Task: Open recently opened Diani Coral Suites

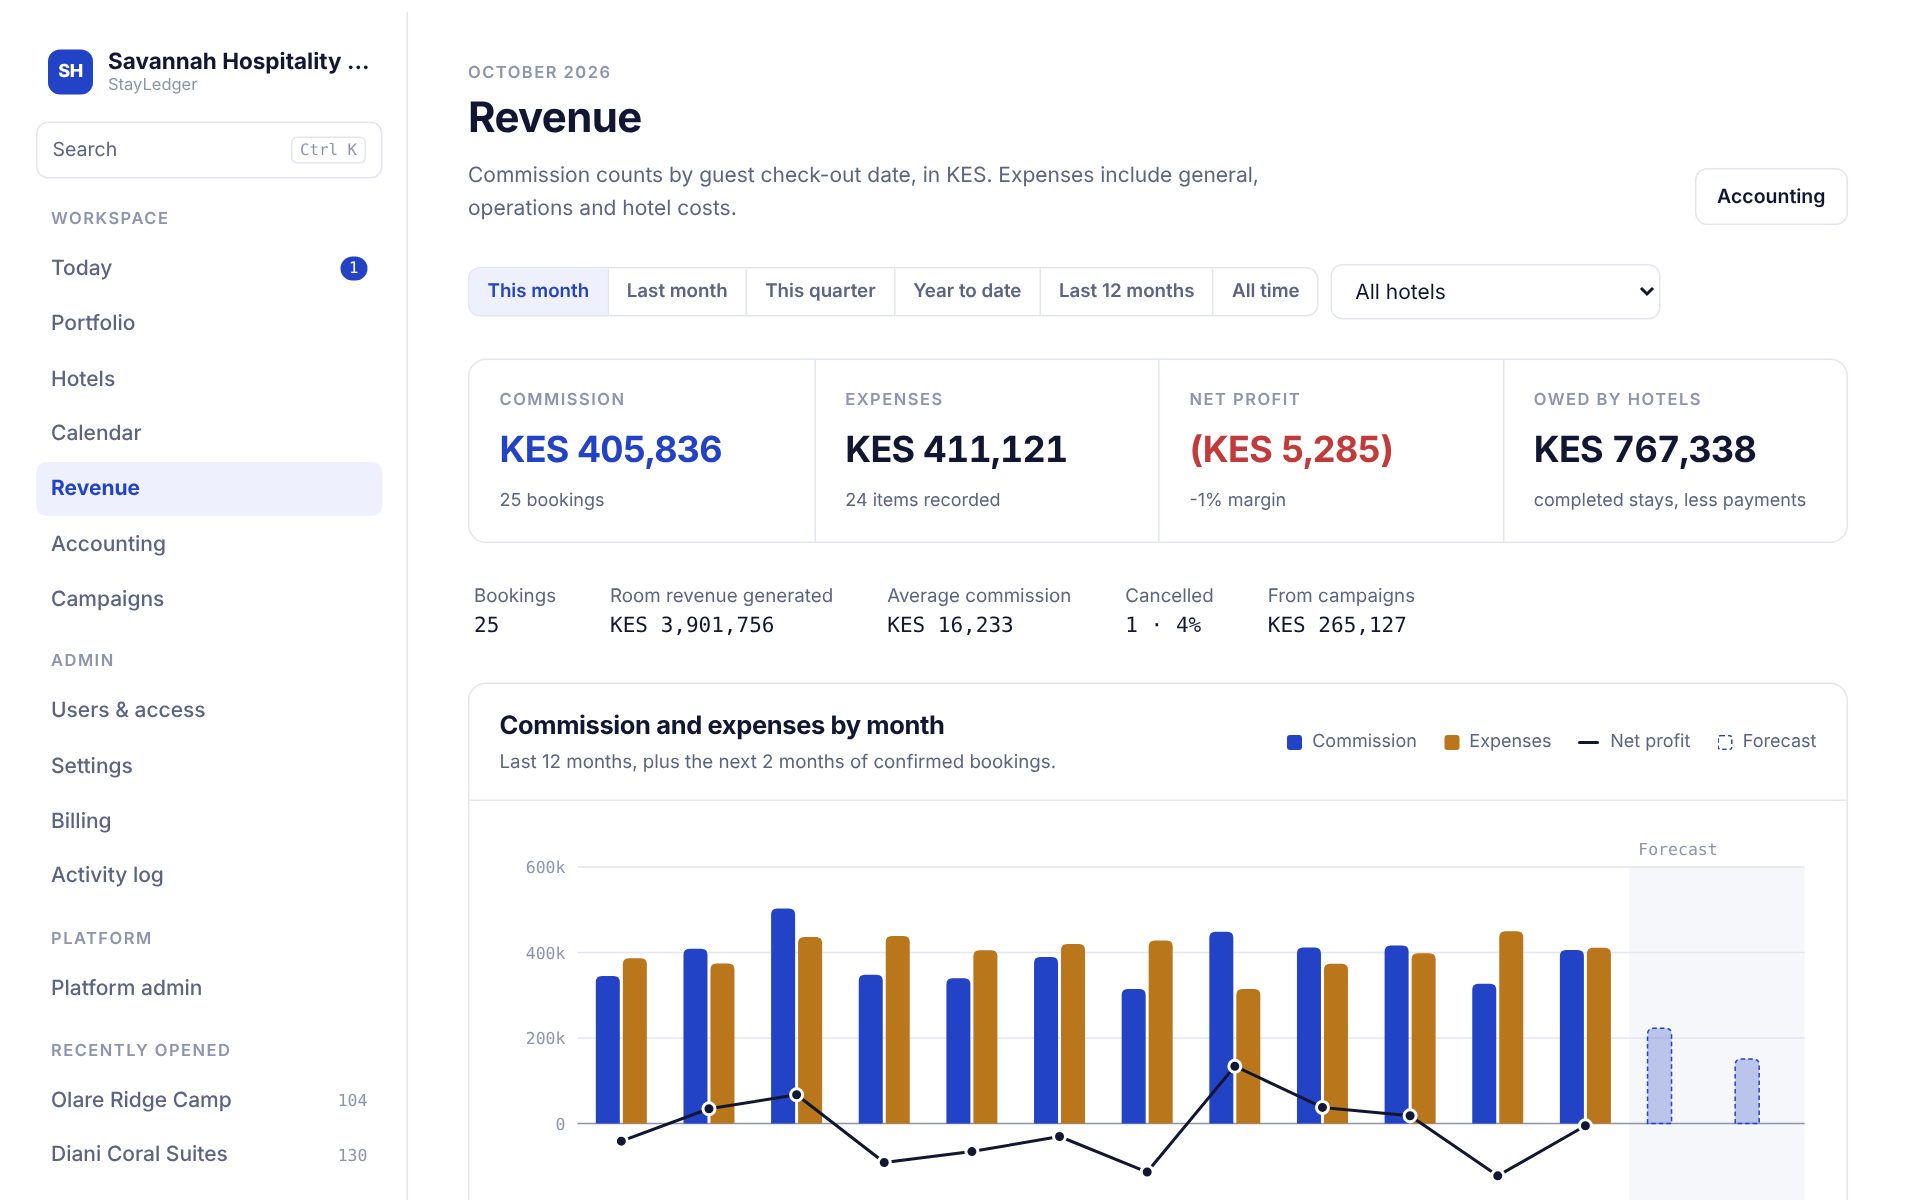Action: click(209, 1154)
